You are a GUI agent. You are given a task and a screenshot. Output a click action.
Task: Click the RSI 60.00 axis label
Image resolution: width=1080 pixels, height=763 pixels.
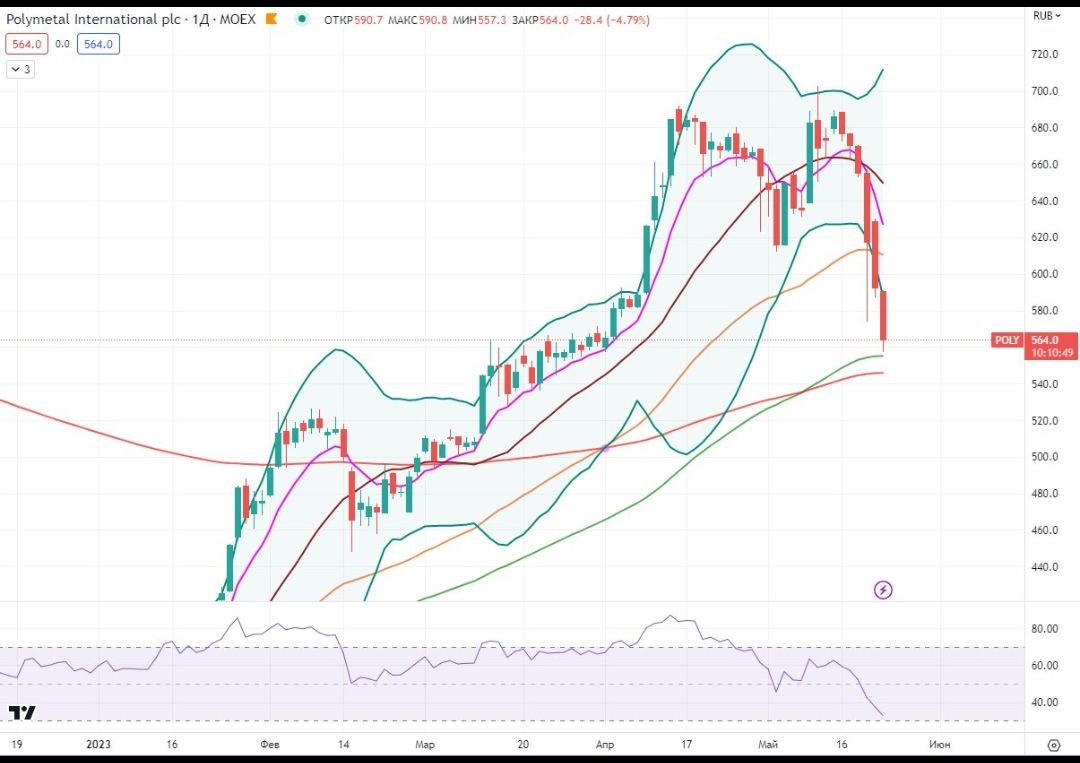[x=1045, y=665]
